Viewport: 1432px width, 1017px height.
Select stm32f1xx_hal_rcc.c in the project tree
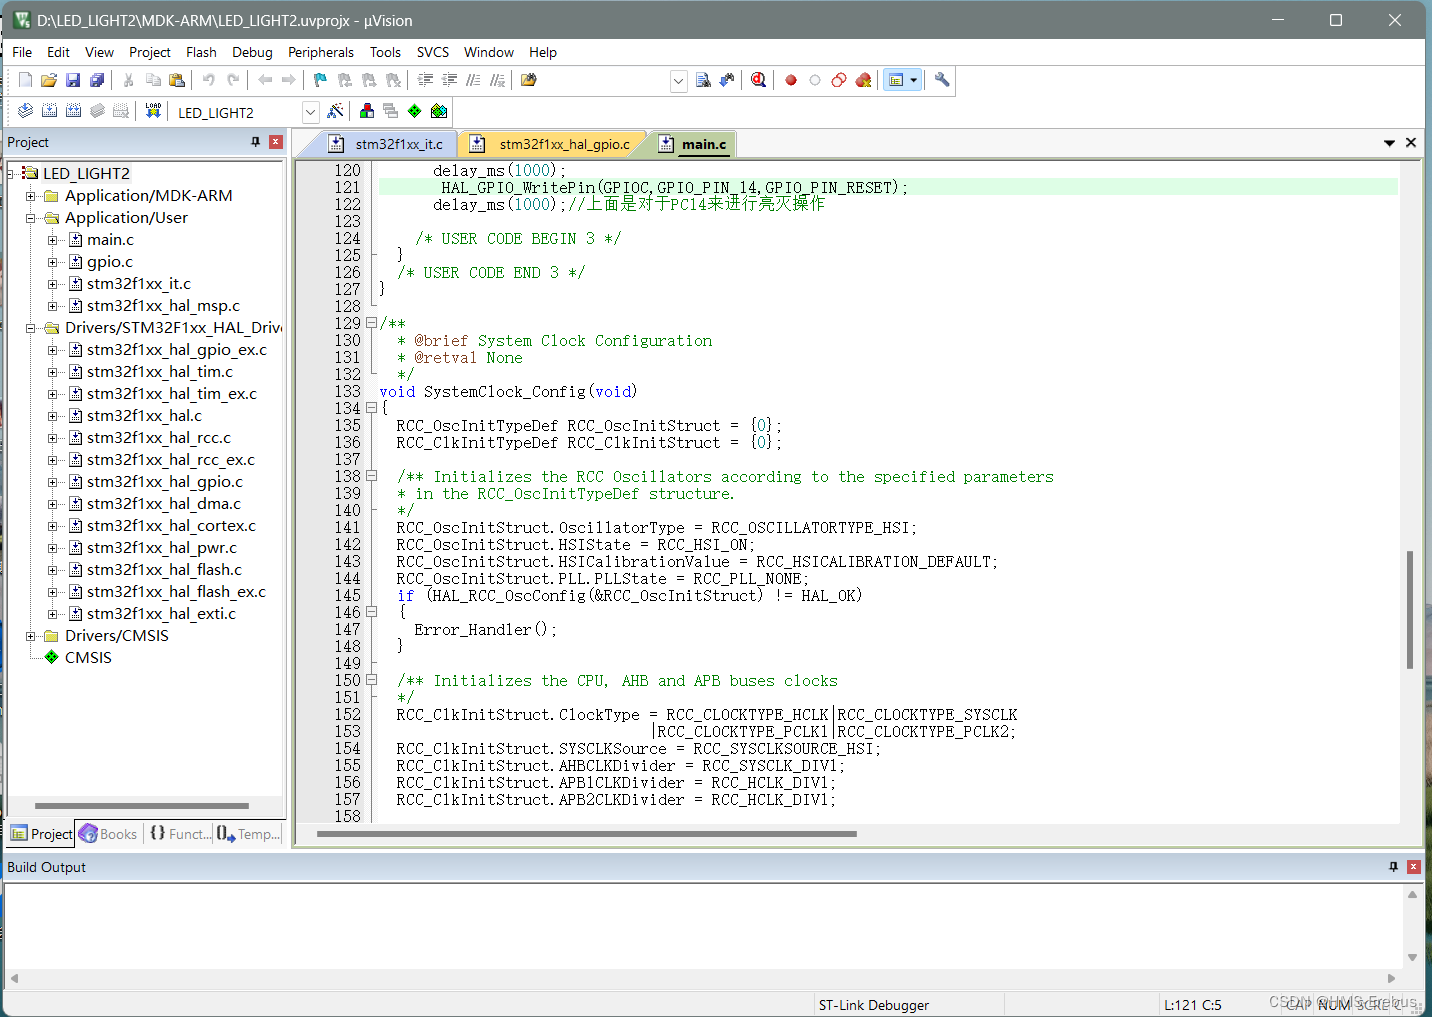point(159,438)
